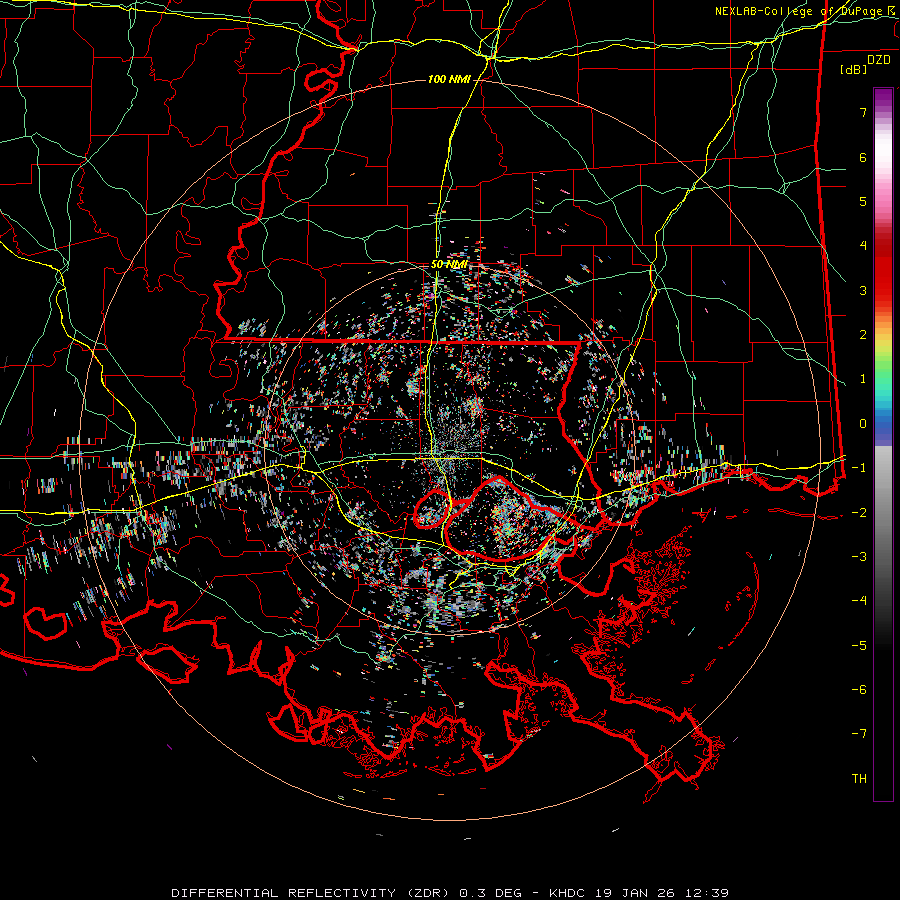
Task: Click the legend value 4
Action: 863,246
